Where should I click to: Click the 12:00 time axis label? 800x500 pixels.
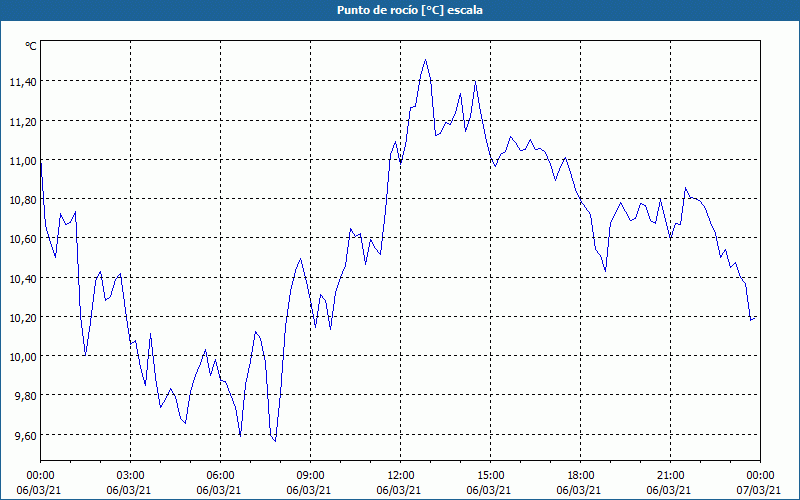click(x=401, y=476)
